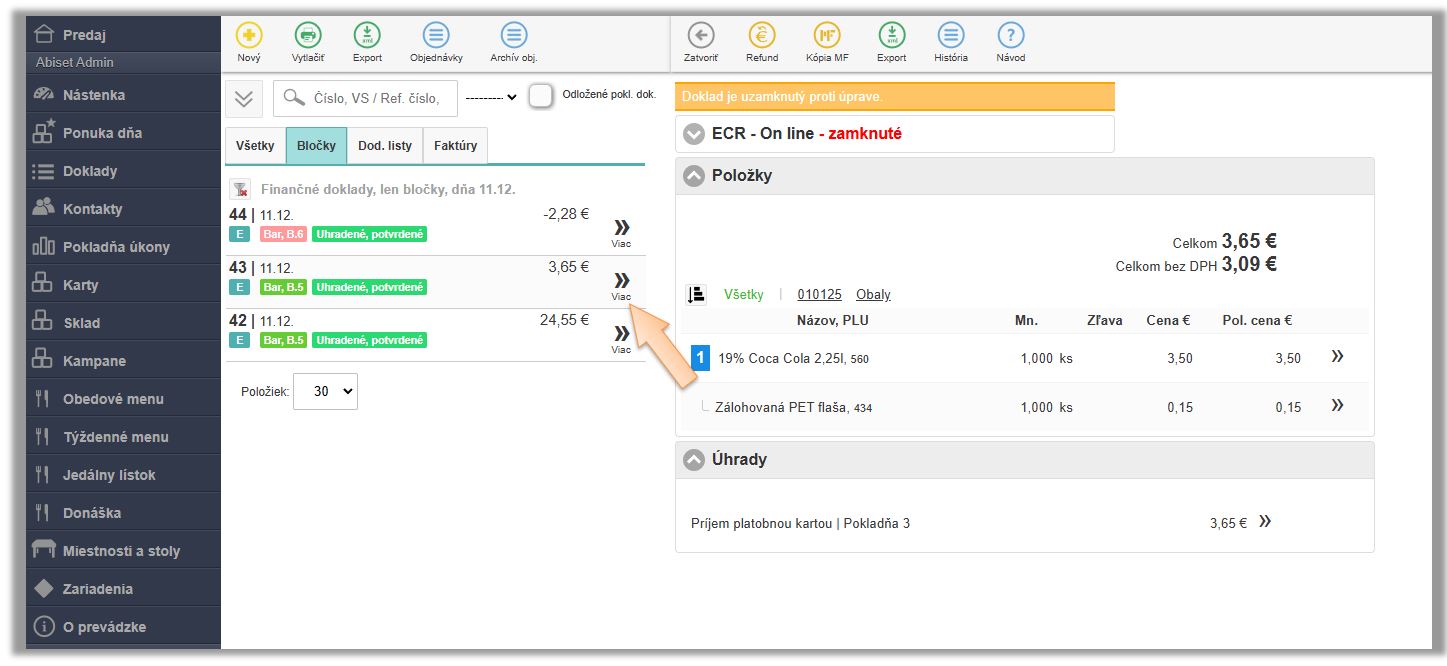
Task: Click the Kópia MF icon
Action: pyautogui.click(x=827, y=36)
